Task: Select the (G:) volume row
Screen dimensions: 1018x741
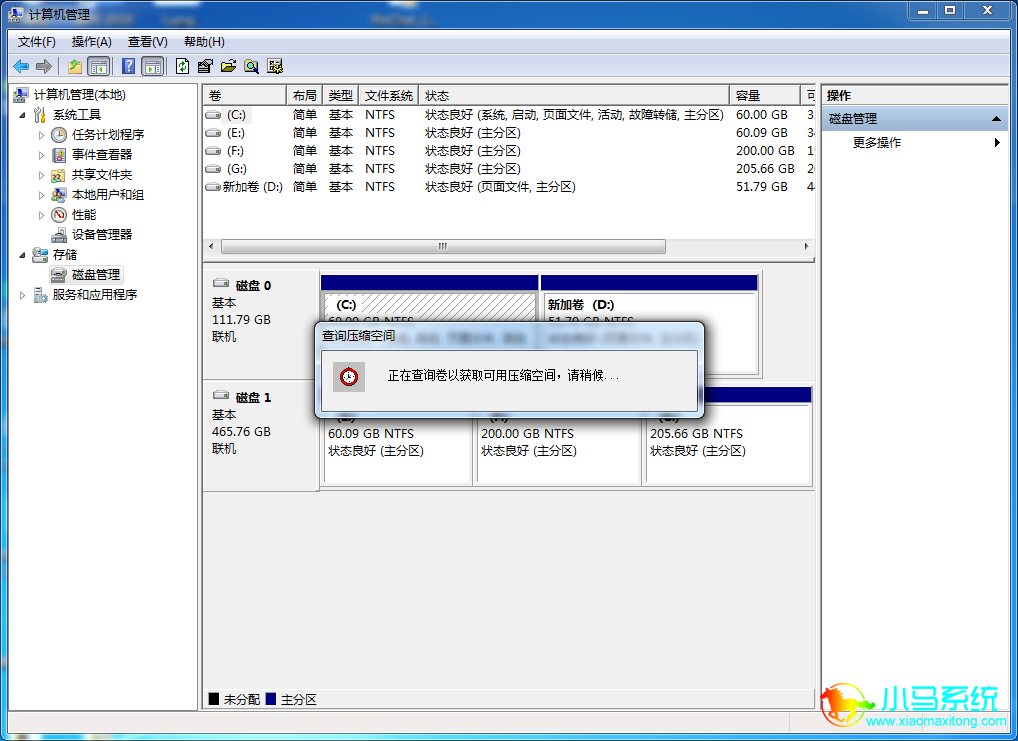Action: point(509,169)
